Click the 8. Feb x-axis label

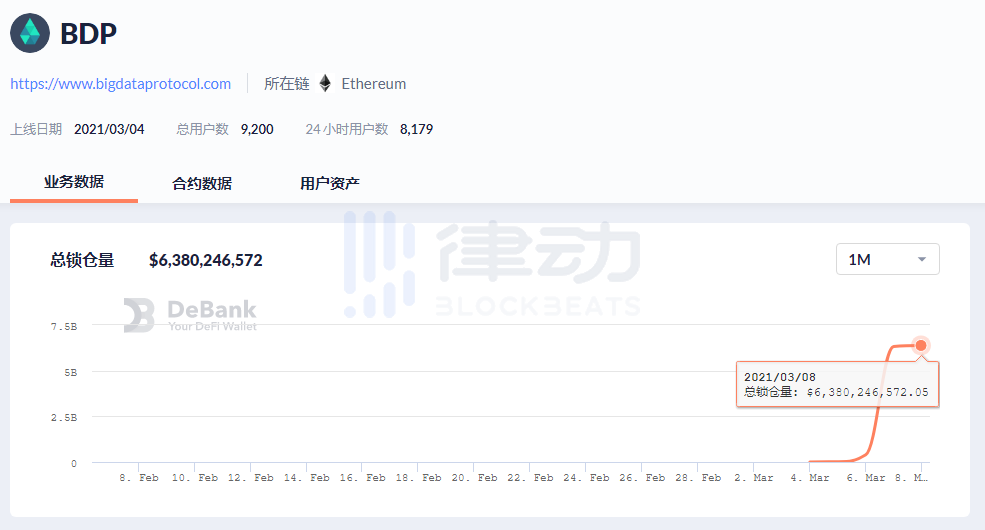coord(139,478)
